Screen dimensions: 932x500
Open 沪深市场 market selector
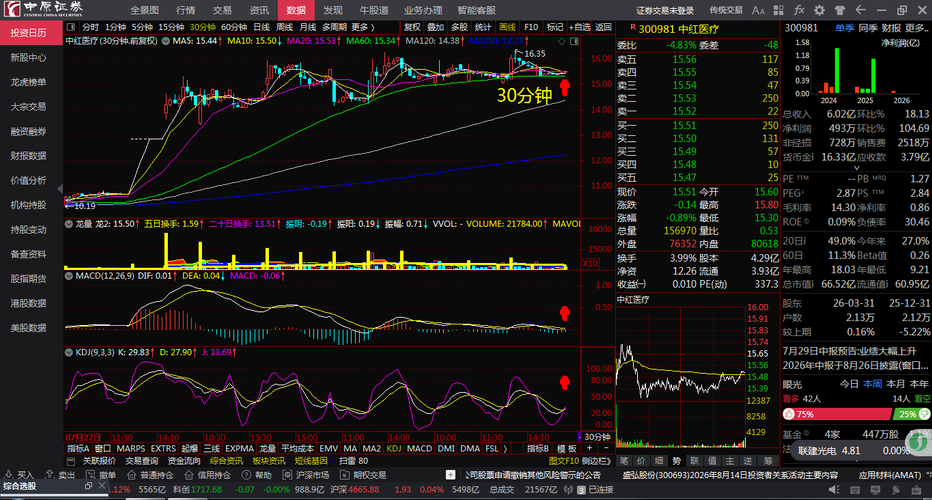click(306, 475)
